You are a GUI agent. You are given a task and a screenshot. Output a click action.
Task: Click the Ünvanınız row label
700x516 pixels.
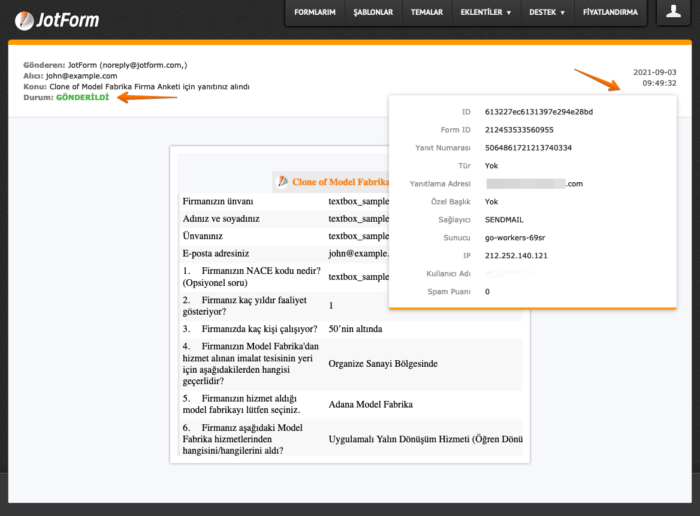click(202, 236)
